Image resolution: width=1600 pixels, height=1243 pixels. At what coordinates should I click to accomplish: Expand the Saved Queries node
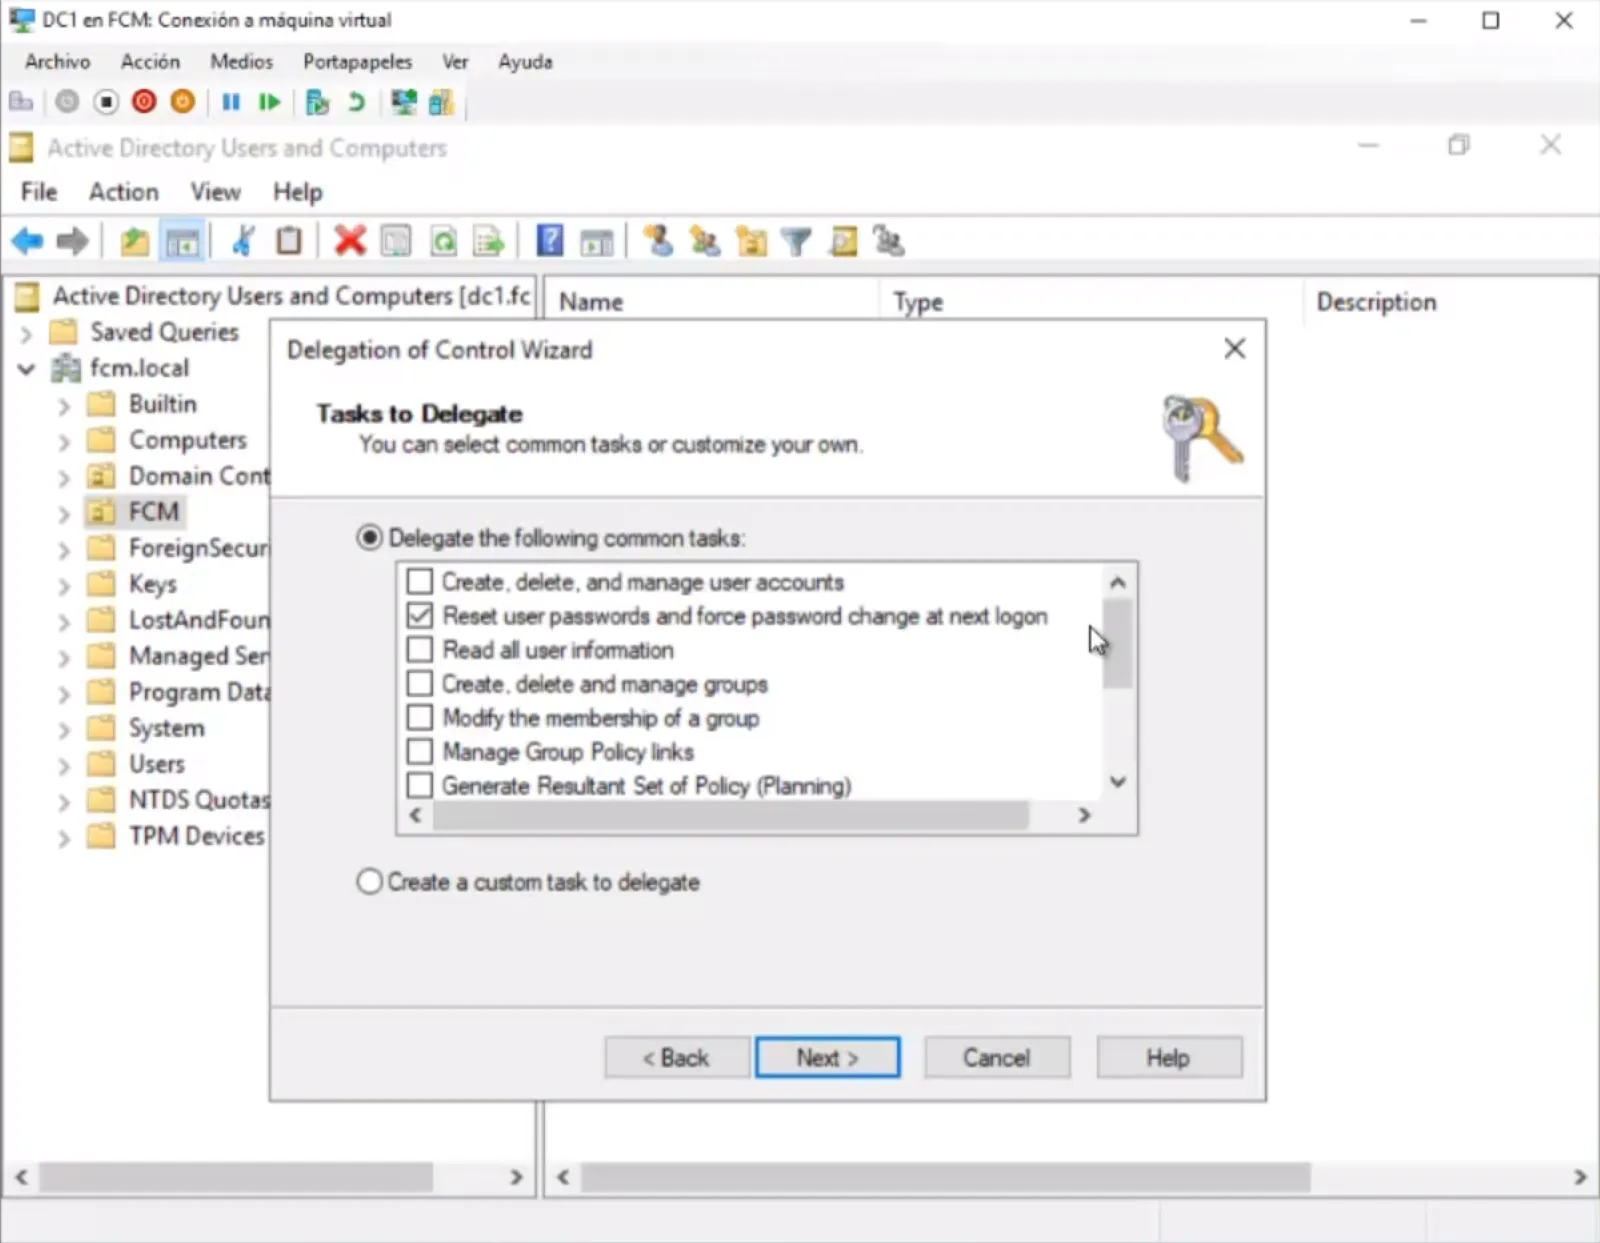(27, 333)
